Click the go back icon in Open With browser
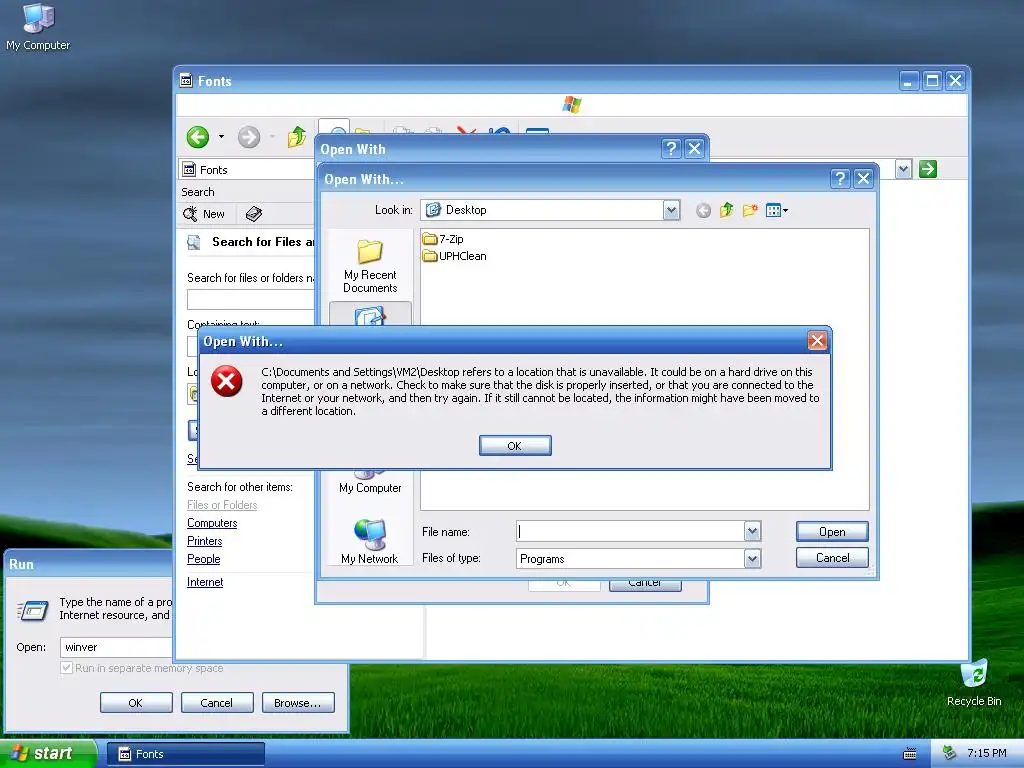Viewport: 1024px width, 768px height. point(703,210)
